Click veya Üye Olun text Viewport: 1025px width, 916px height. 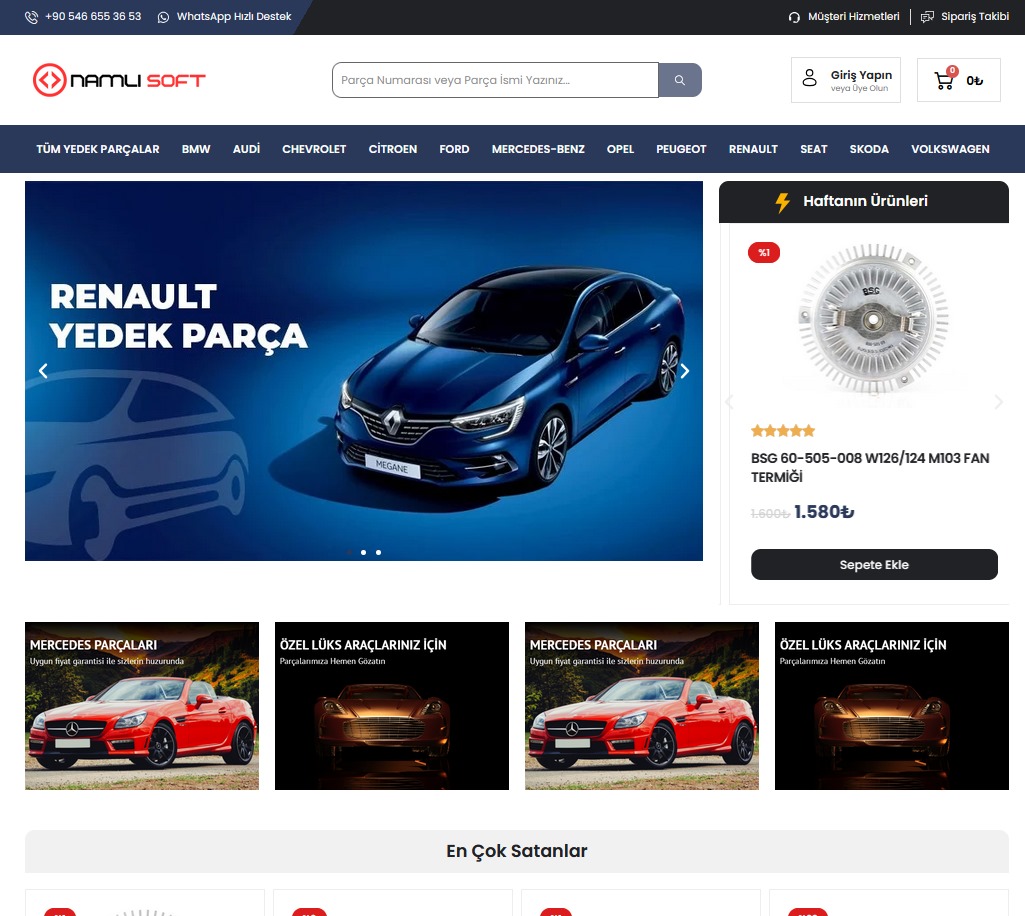point(860,88)
